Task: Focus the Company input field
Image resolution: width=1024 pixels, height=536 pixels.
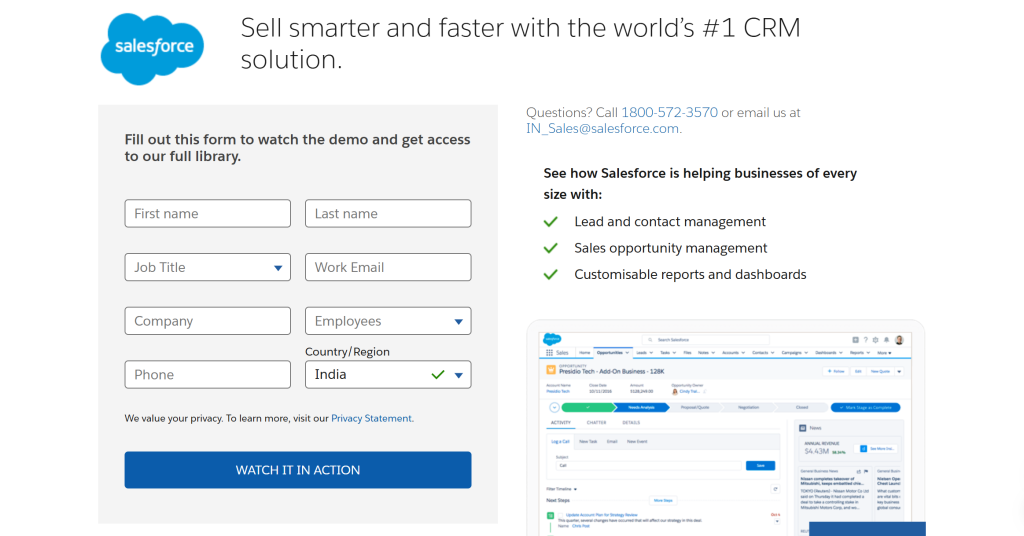Action: point(208,321)
